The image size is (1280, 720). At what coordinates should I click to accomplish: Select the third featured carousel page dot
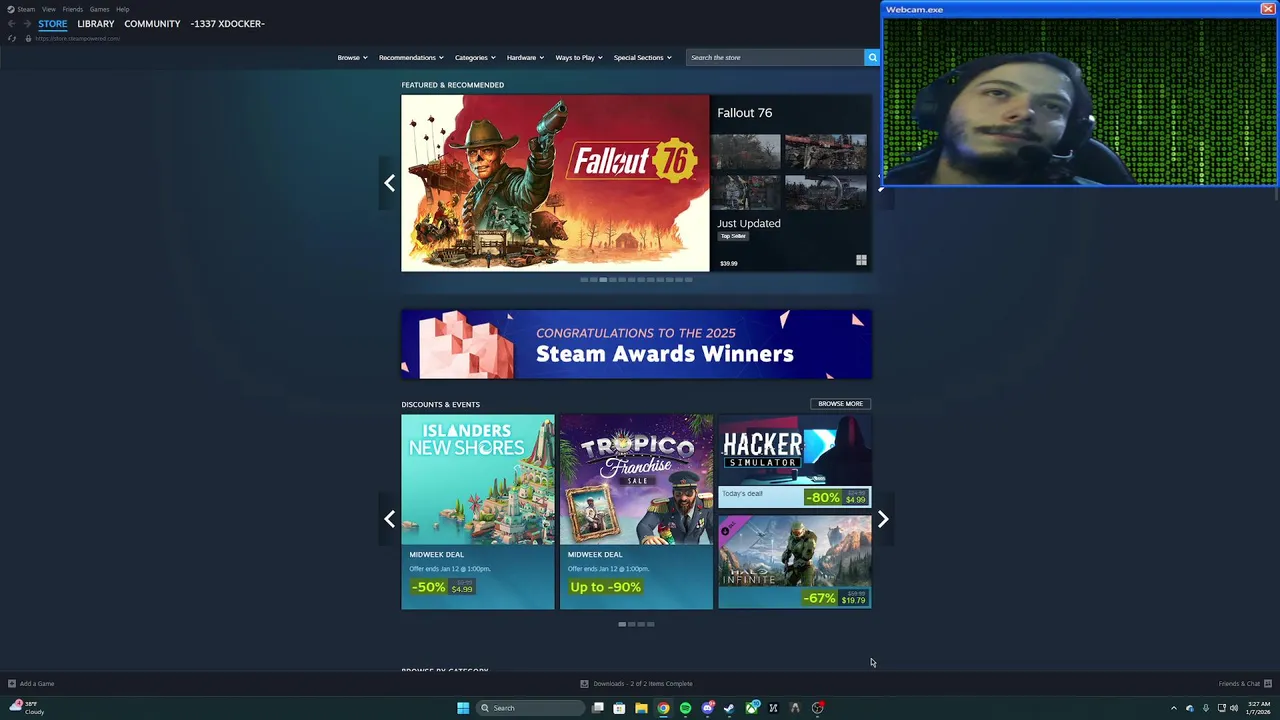(x=603, y=280)
